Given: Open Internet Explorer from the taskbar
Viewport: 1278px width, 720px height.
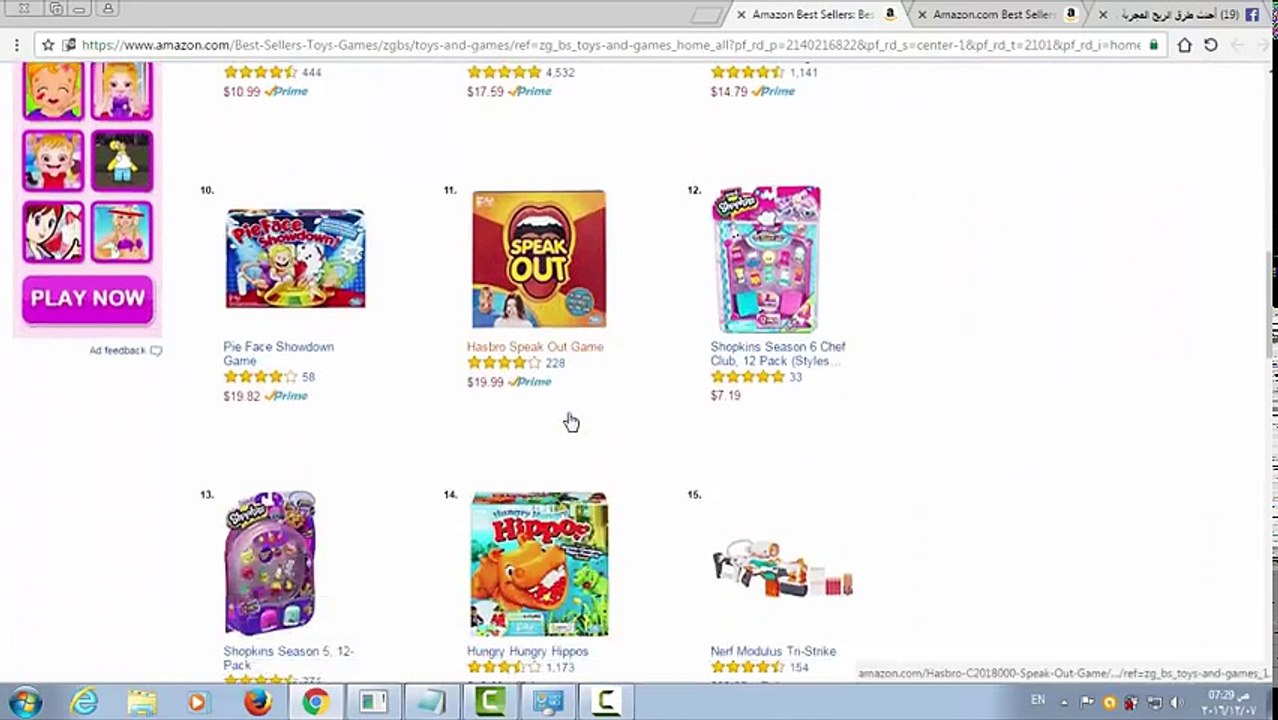Looking at the screenshot, I should [85, 702].
